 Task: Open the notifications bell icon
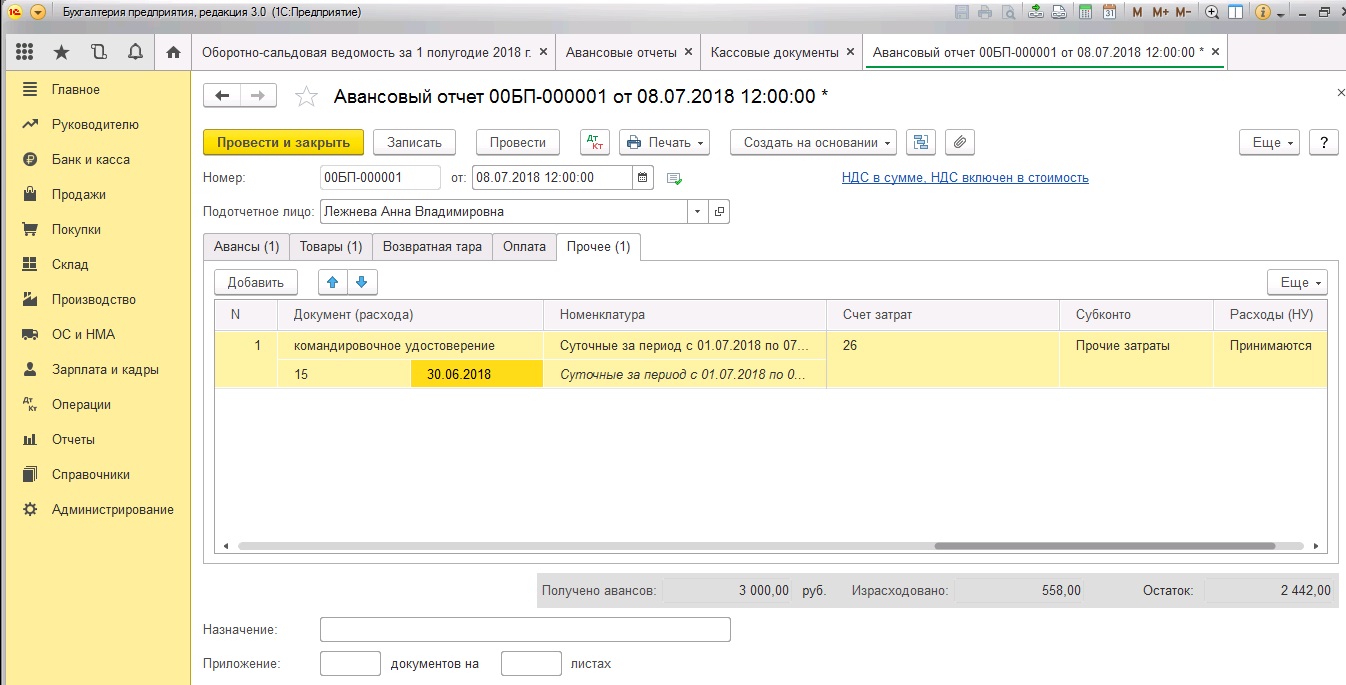click(x=133, y=52)
